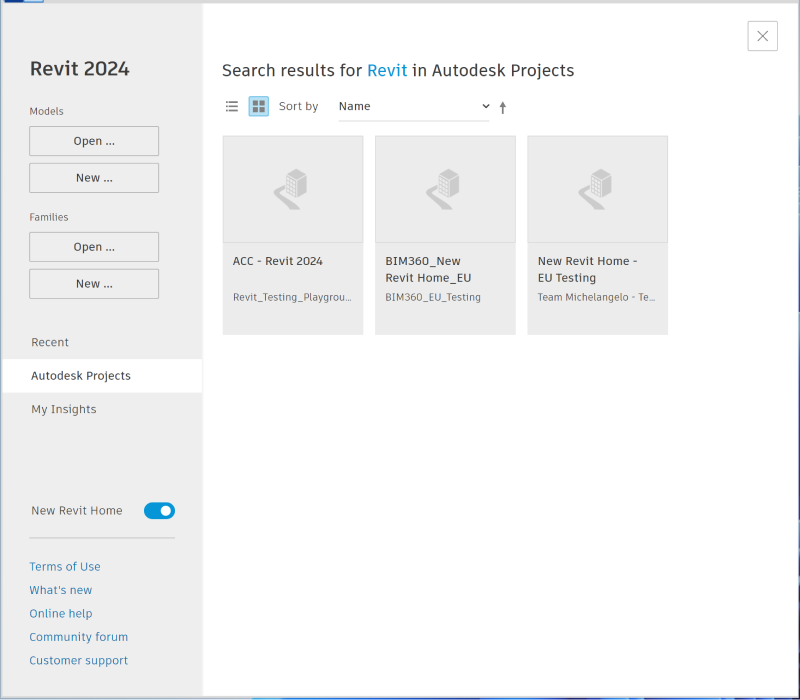This screenshot has height=700, width=800.
Task: Open the Recent tab
Action: coord(50,342)
